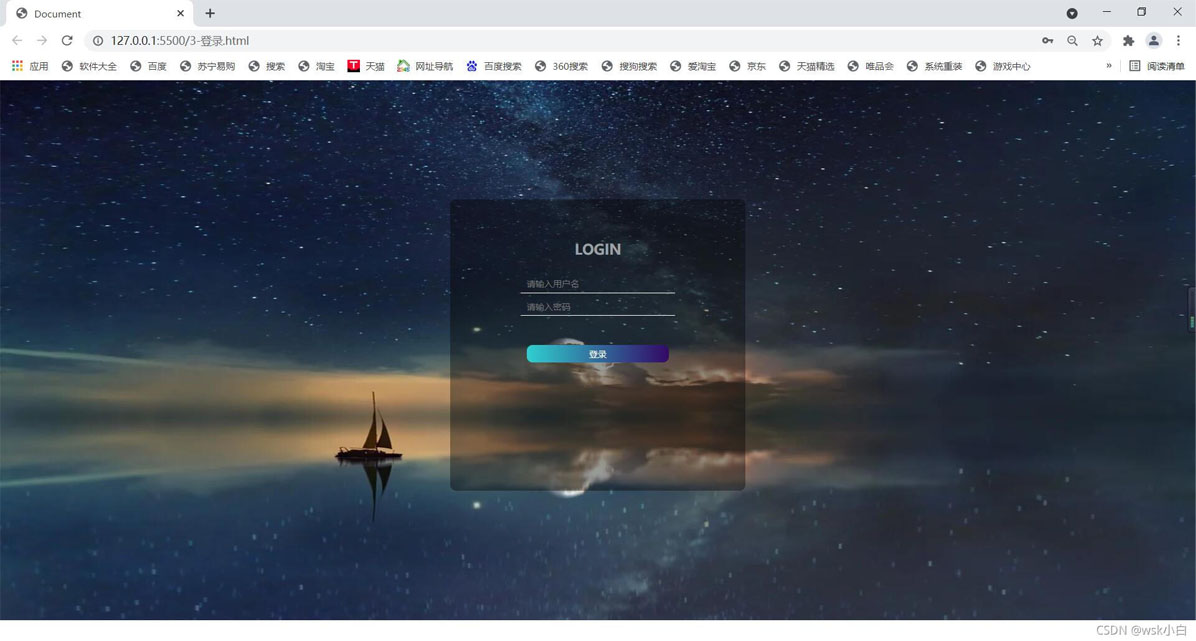Click the zoom magnifier icon
This screenshot has width=1196, height=641.
(1072, 42)
